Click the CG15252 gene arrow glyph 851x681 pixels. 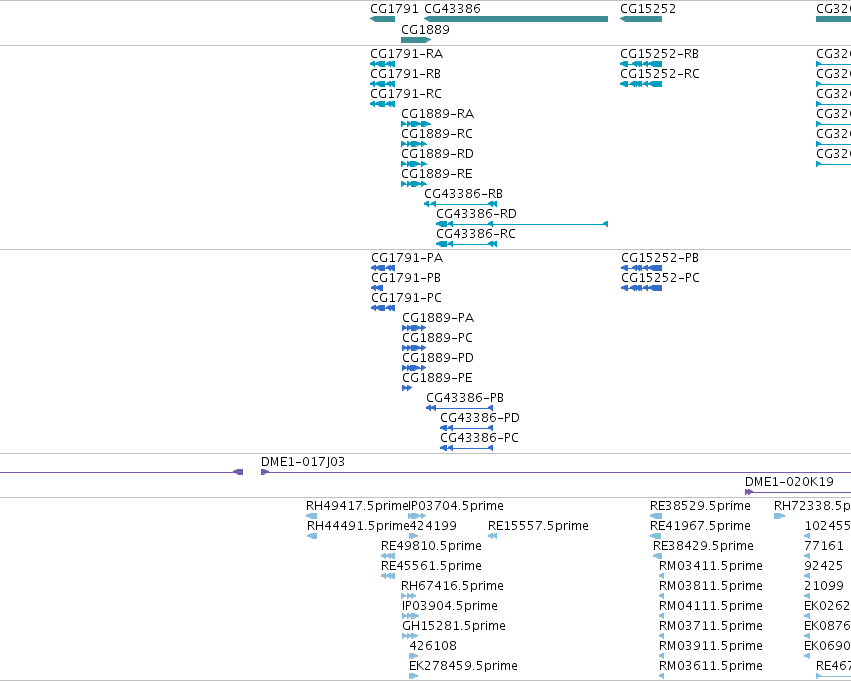pos(641,20)
